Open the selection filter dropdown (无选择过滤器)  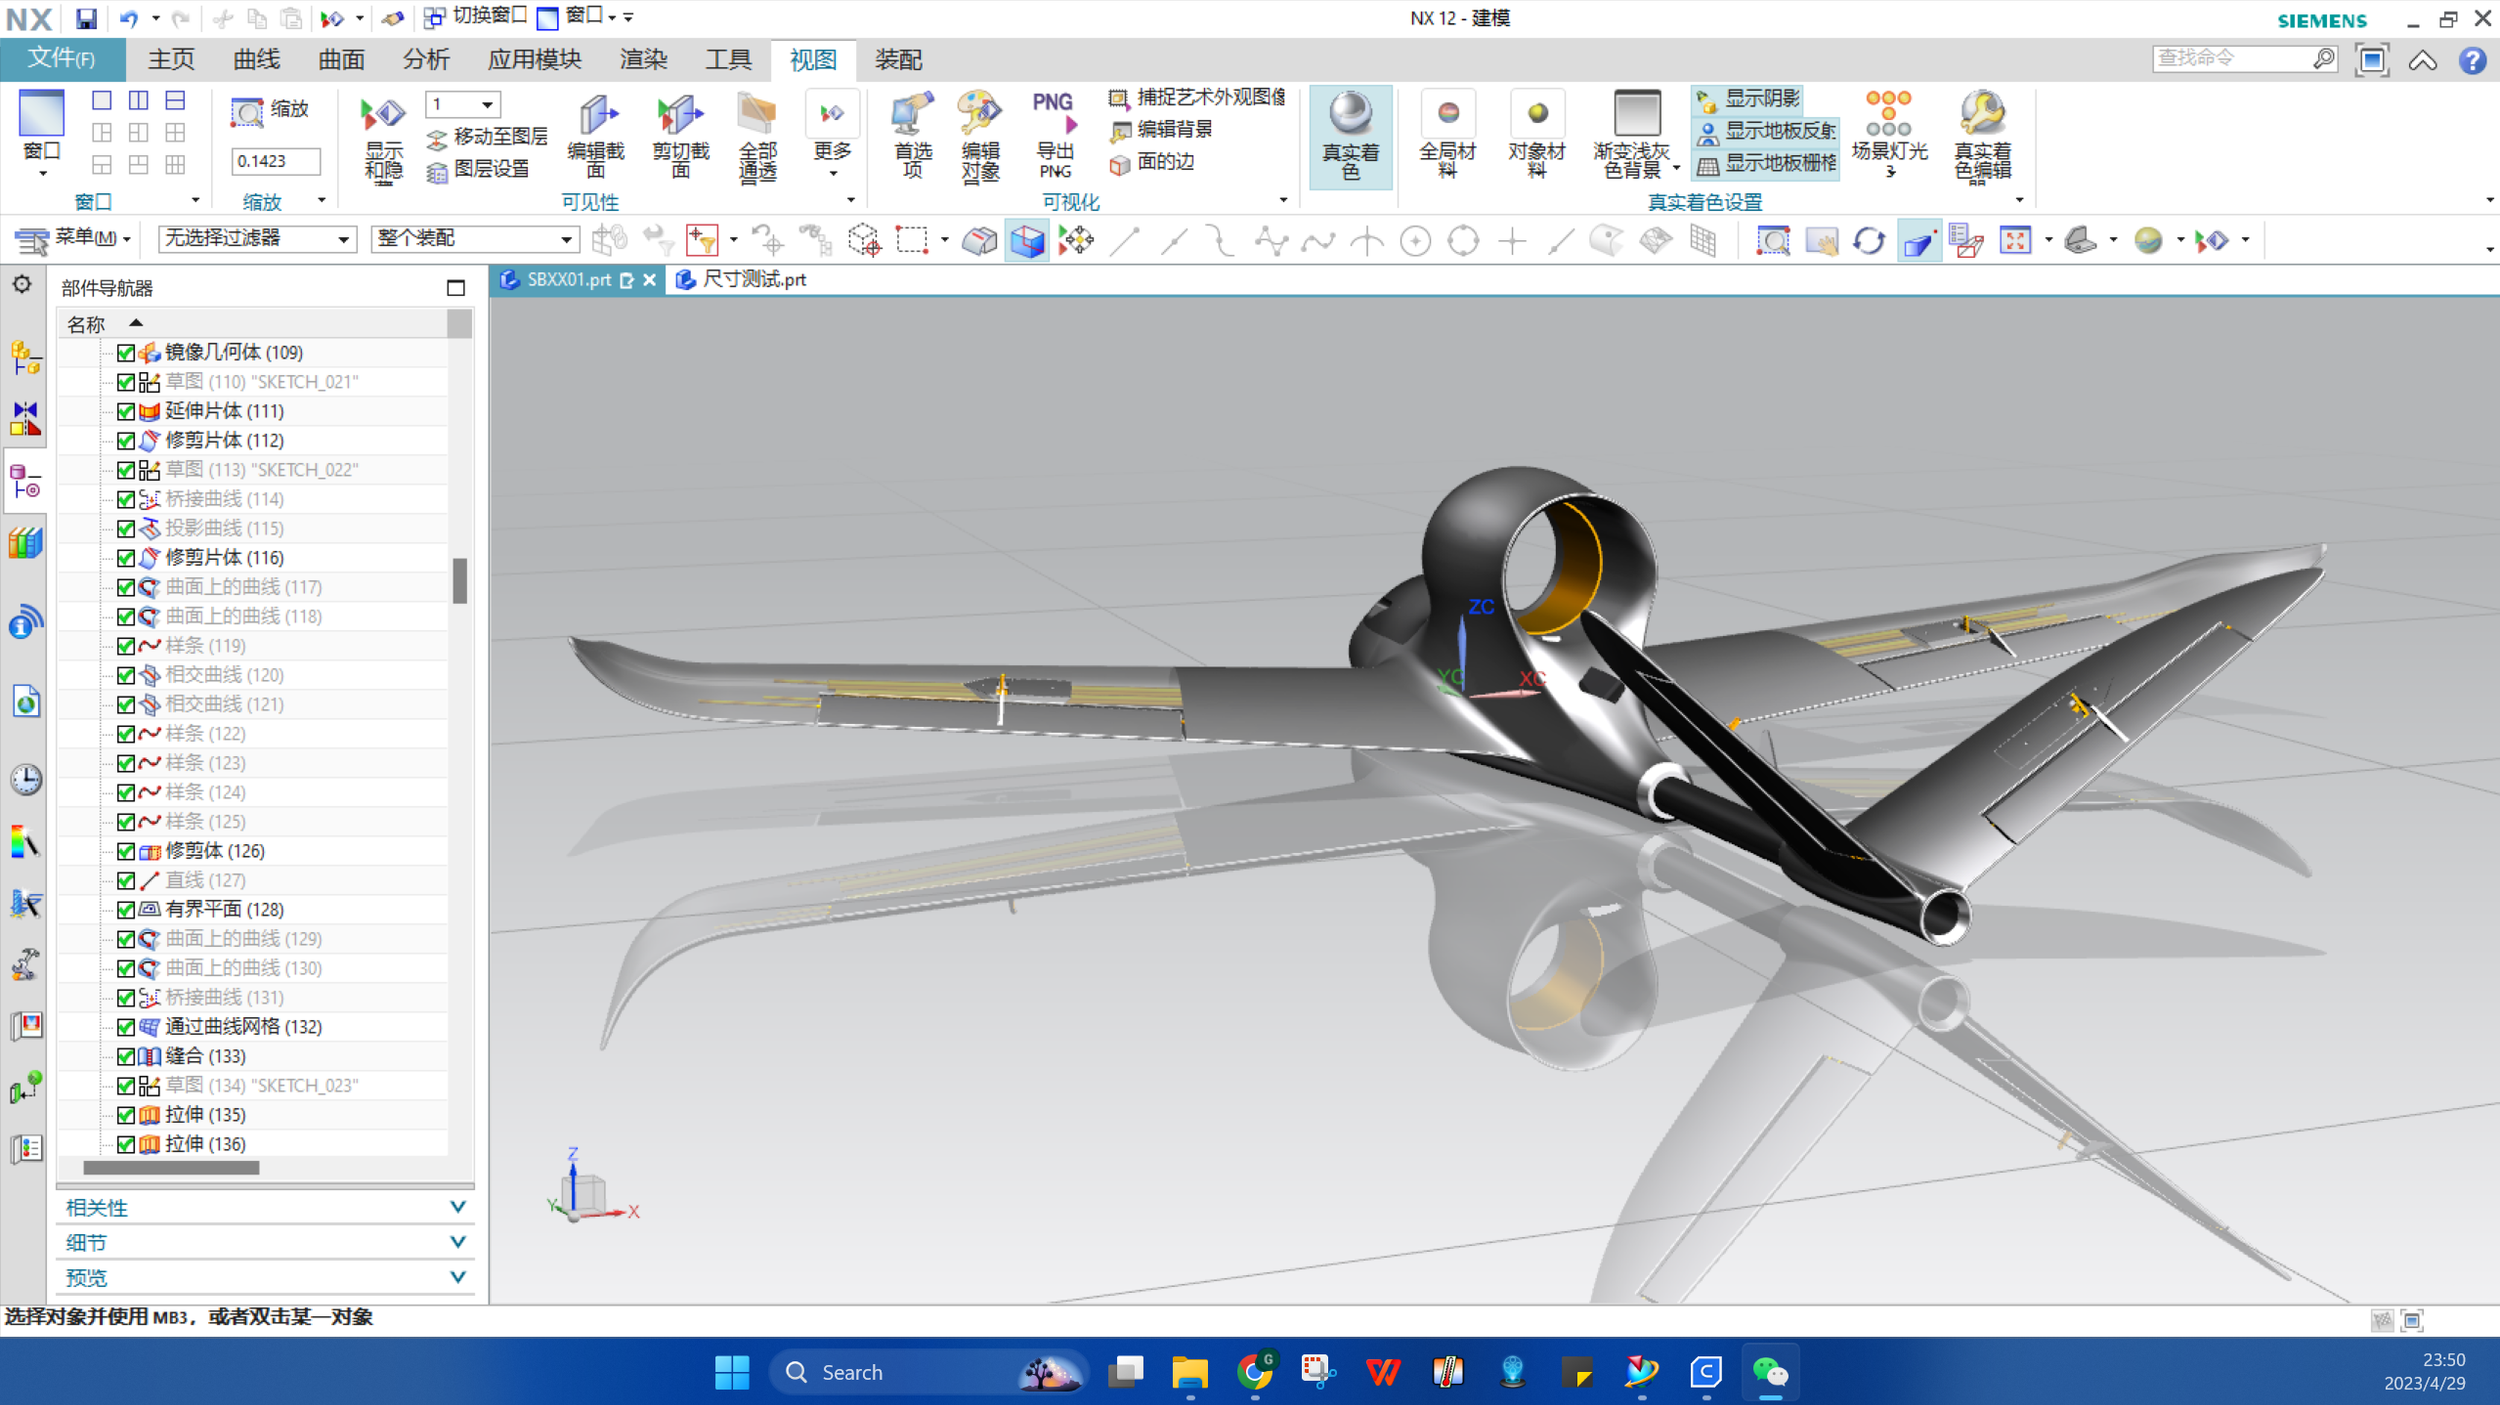(343, 239)
